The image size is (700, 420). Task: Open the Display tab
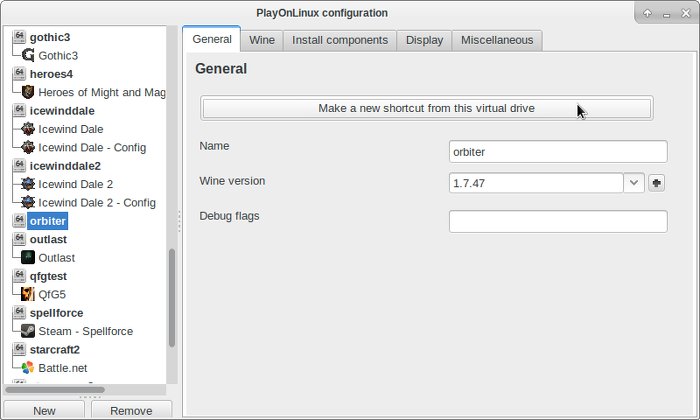[424, 40]
